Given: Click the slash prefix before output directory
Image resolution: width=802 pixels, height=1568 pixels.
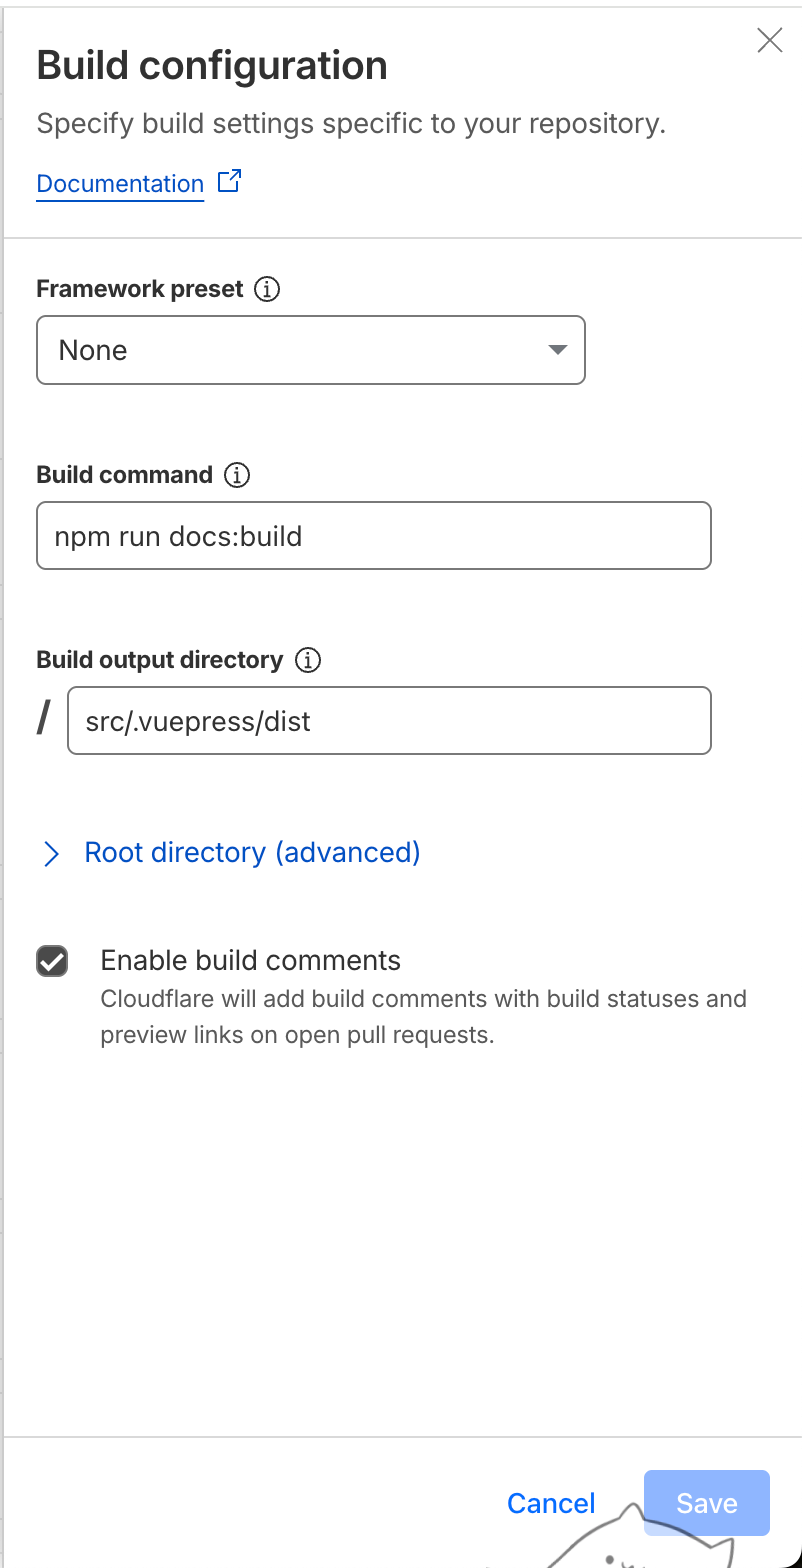Looking at the screenshot, I should [43, 719].
